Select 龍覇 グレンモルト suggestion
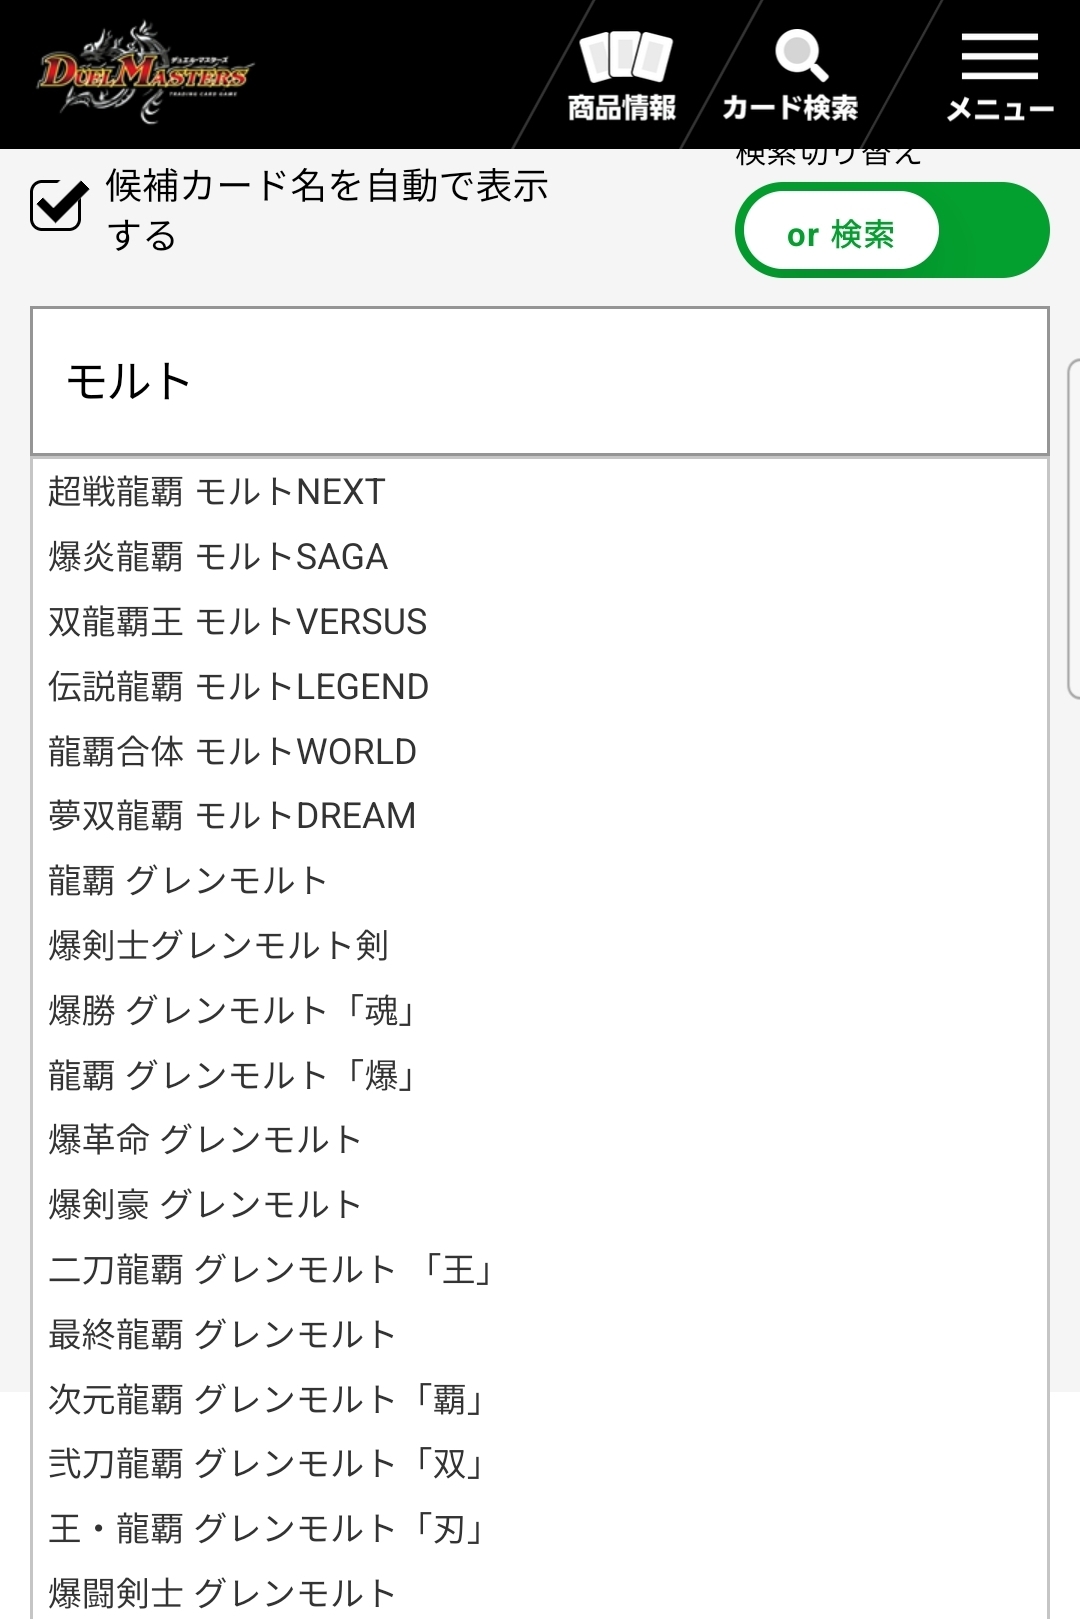1080x1619 pixels. [x=188, y=881]
